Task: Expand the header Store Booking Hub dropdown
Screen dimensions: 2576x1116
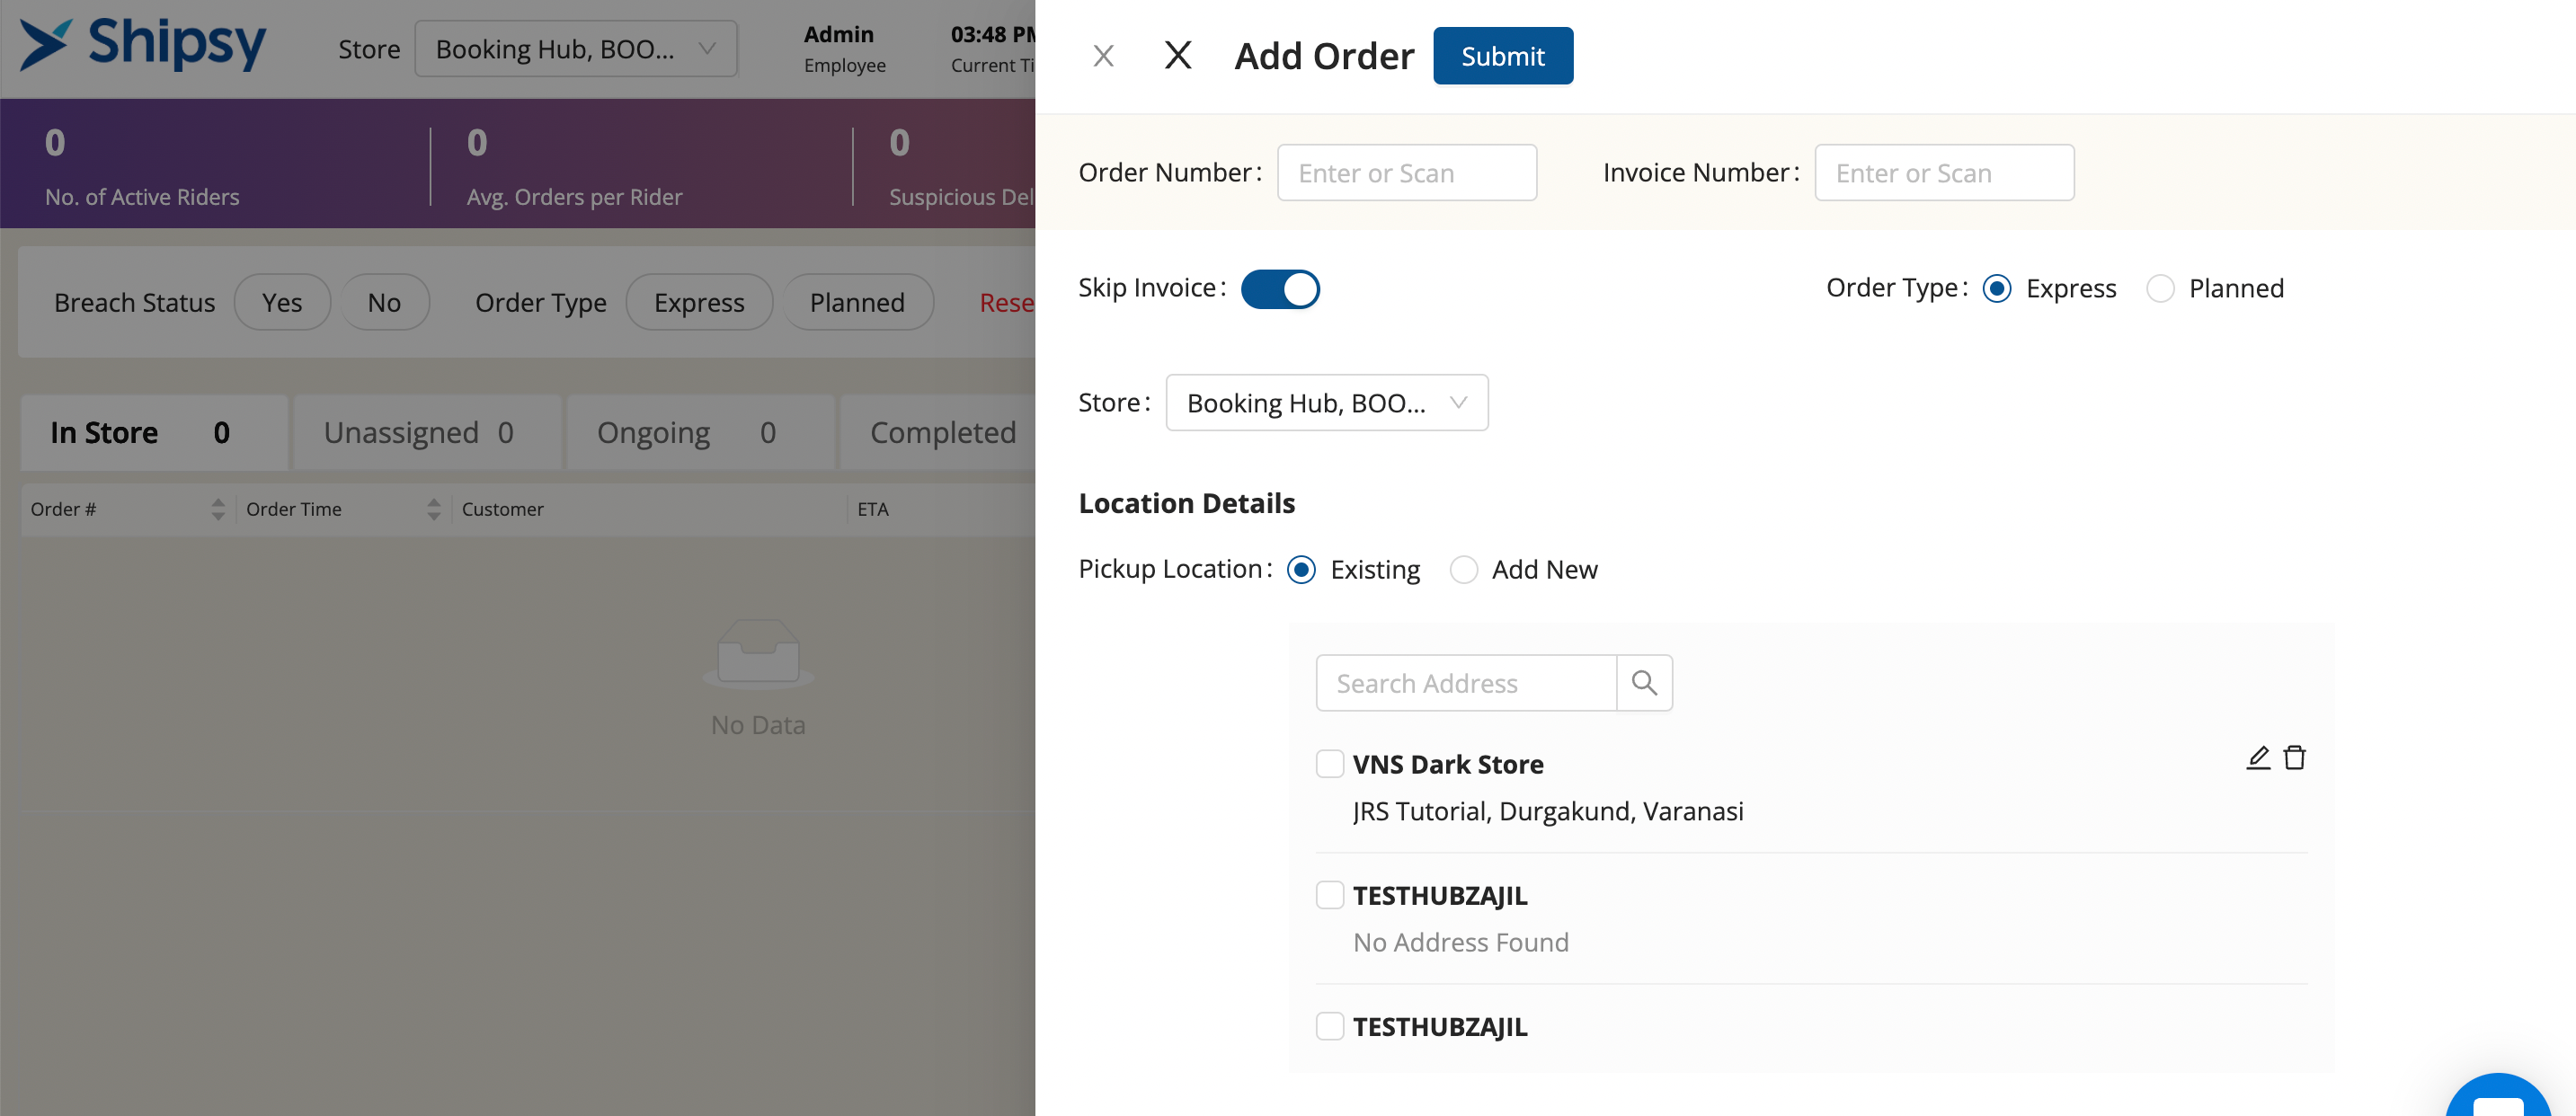Action: tap(575, 49)
